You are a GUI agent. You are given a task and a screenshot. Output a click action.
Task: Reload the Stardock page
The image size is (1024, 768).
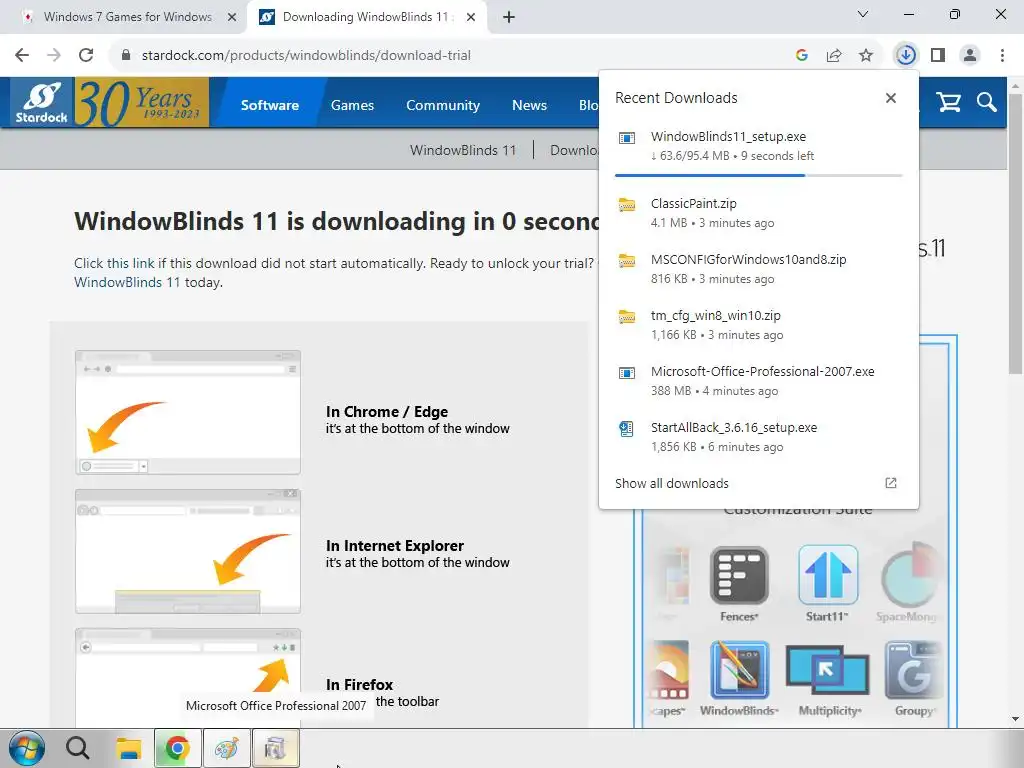pyautogui.click(x=86, y=55)
